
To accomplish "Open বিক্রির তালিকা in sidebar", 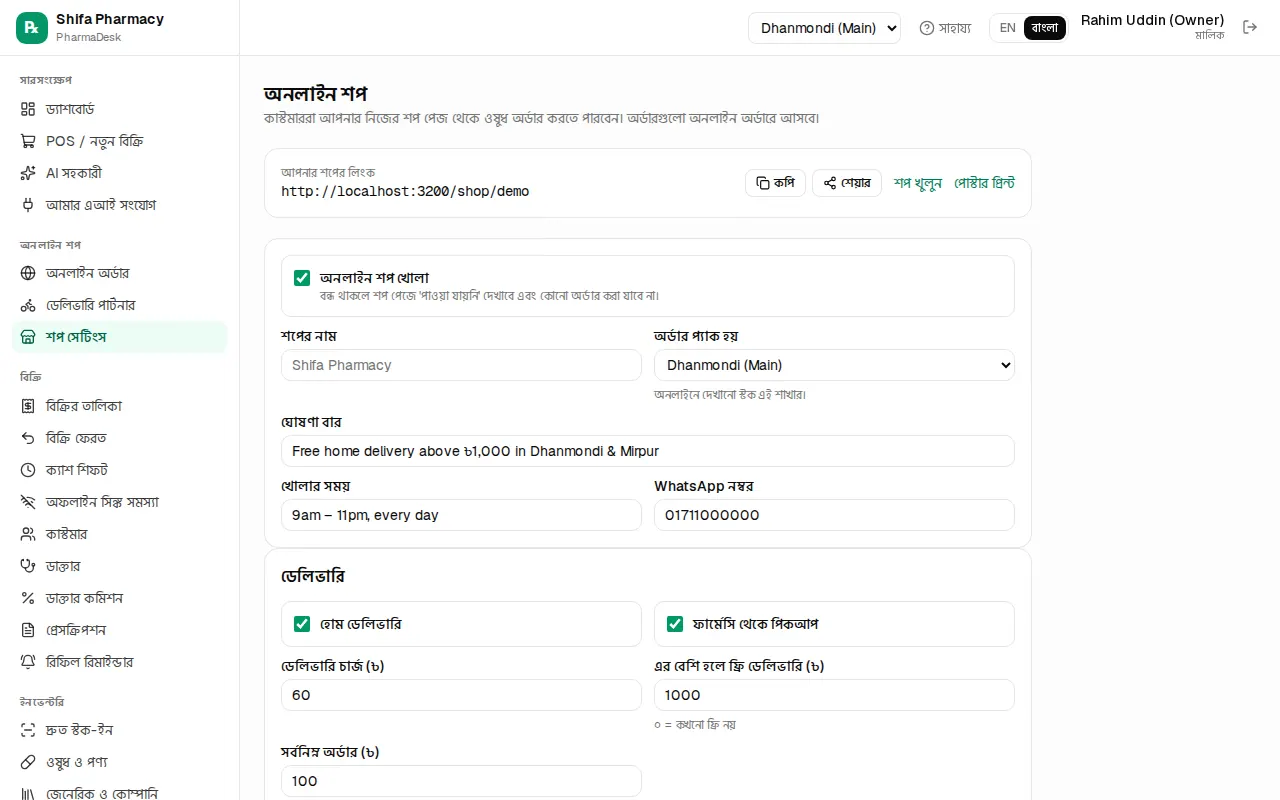I will pyautogui.click(x=119, y=406).
